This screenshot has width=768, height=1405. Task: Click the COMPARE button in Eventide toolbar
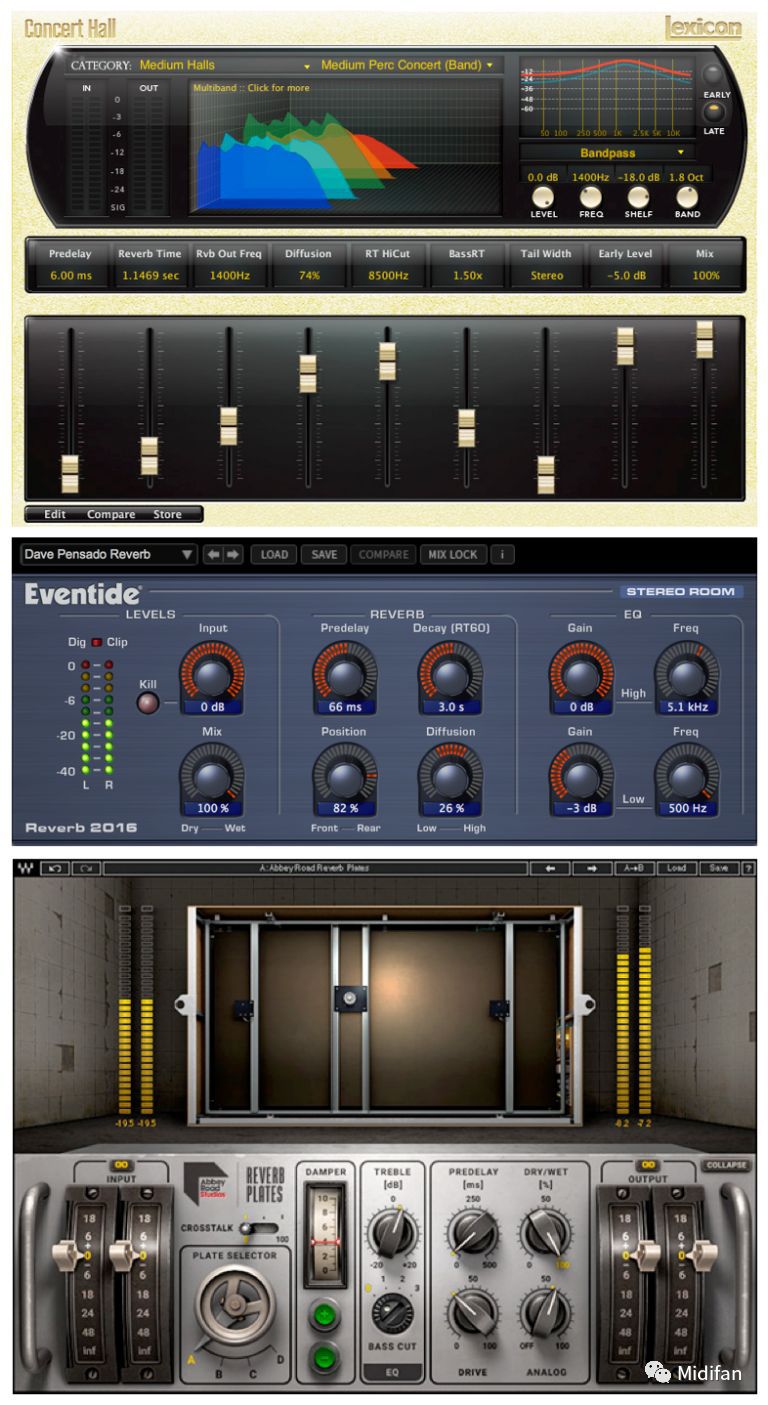click(x=384, y=554)
